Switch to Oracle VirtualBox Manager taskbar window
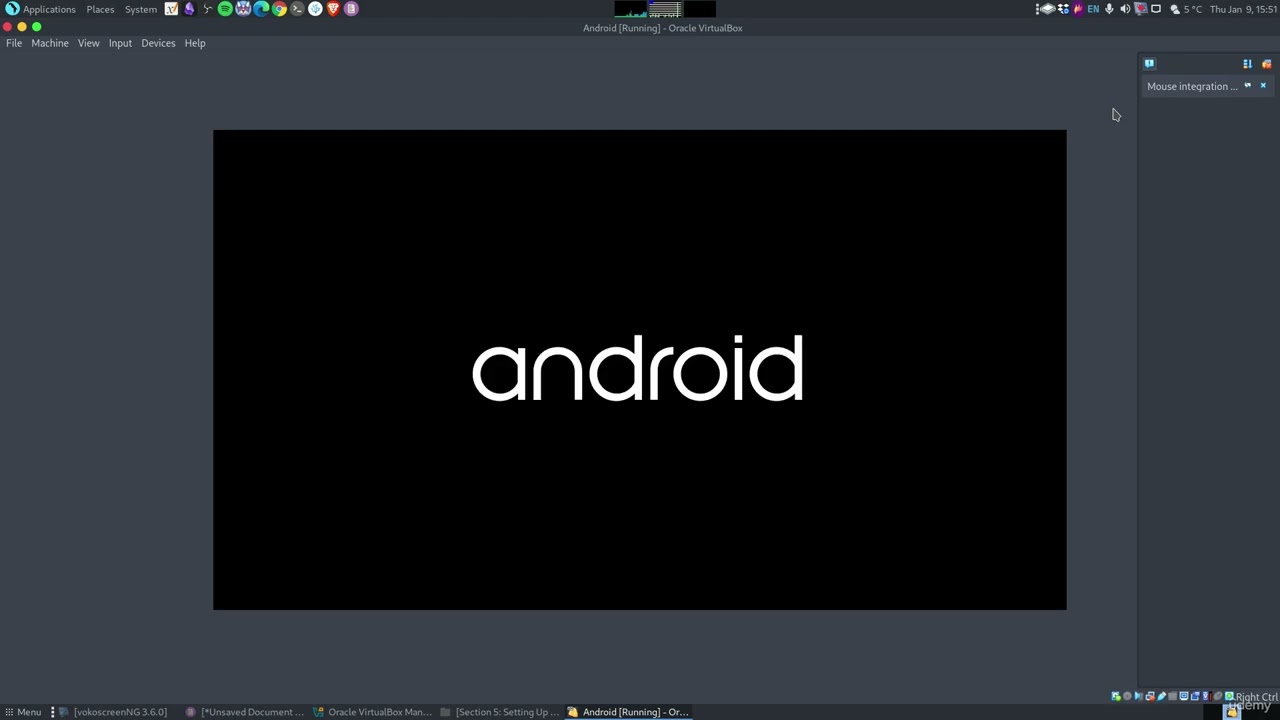 point(372,712)
